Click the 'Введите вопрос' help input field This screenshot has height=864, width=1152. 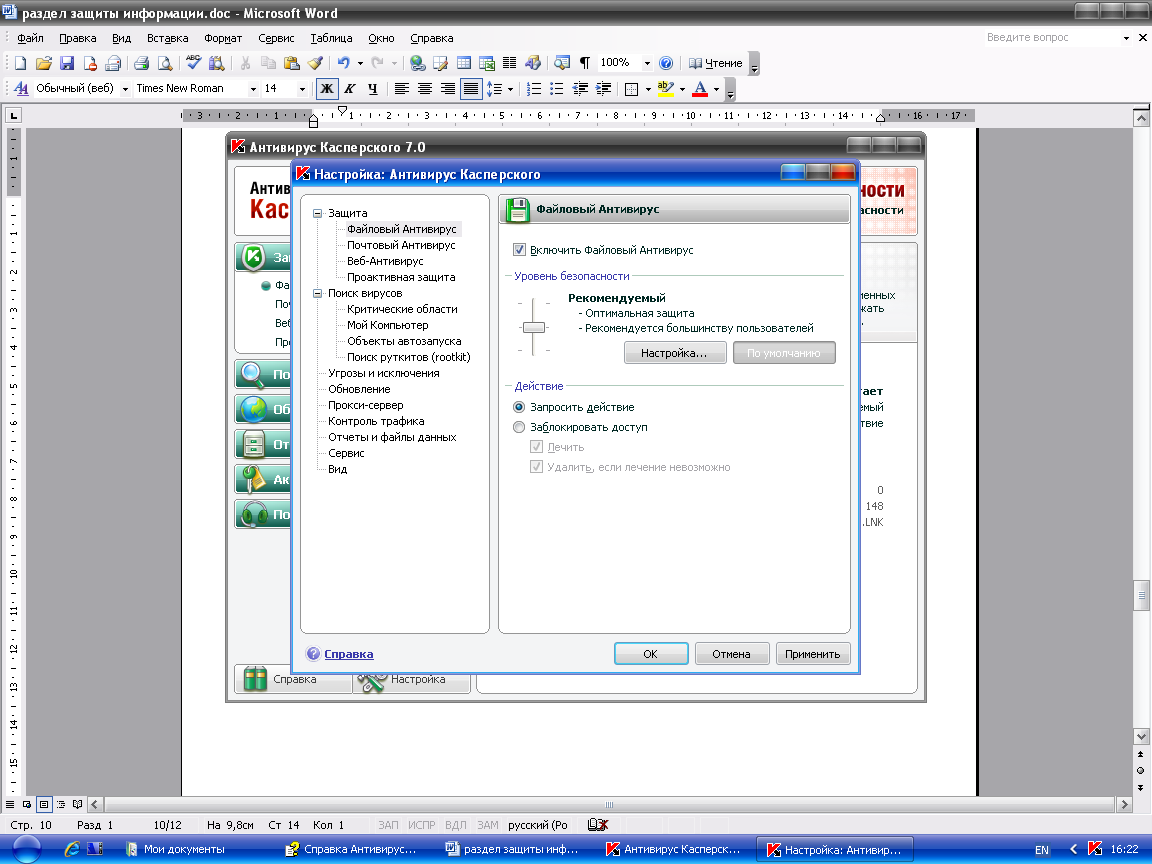[1051, 37]
